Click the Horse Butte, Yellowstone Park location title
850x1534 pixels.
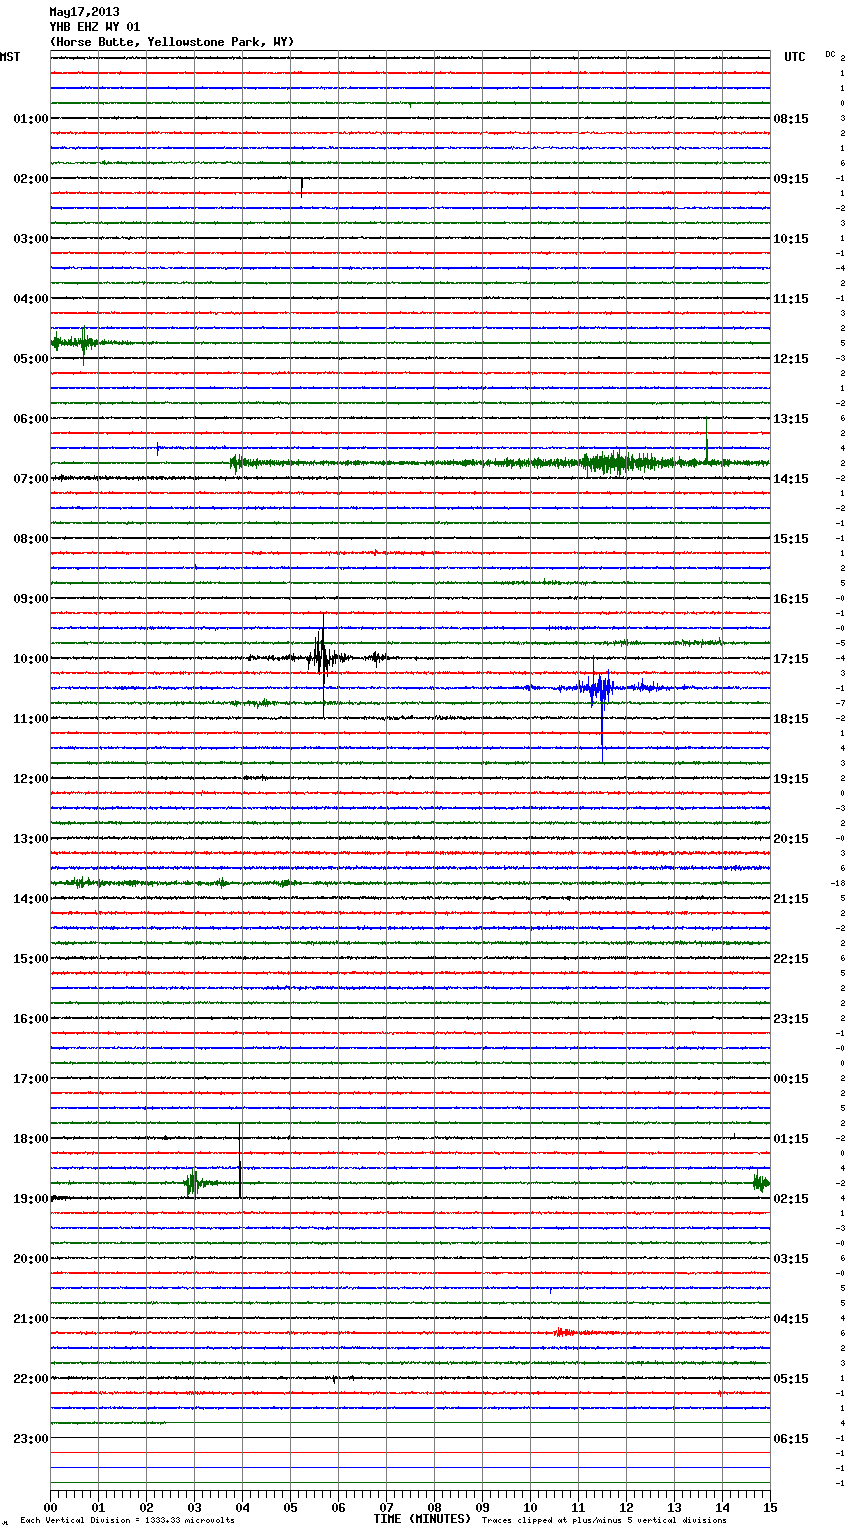172,42
